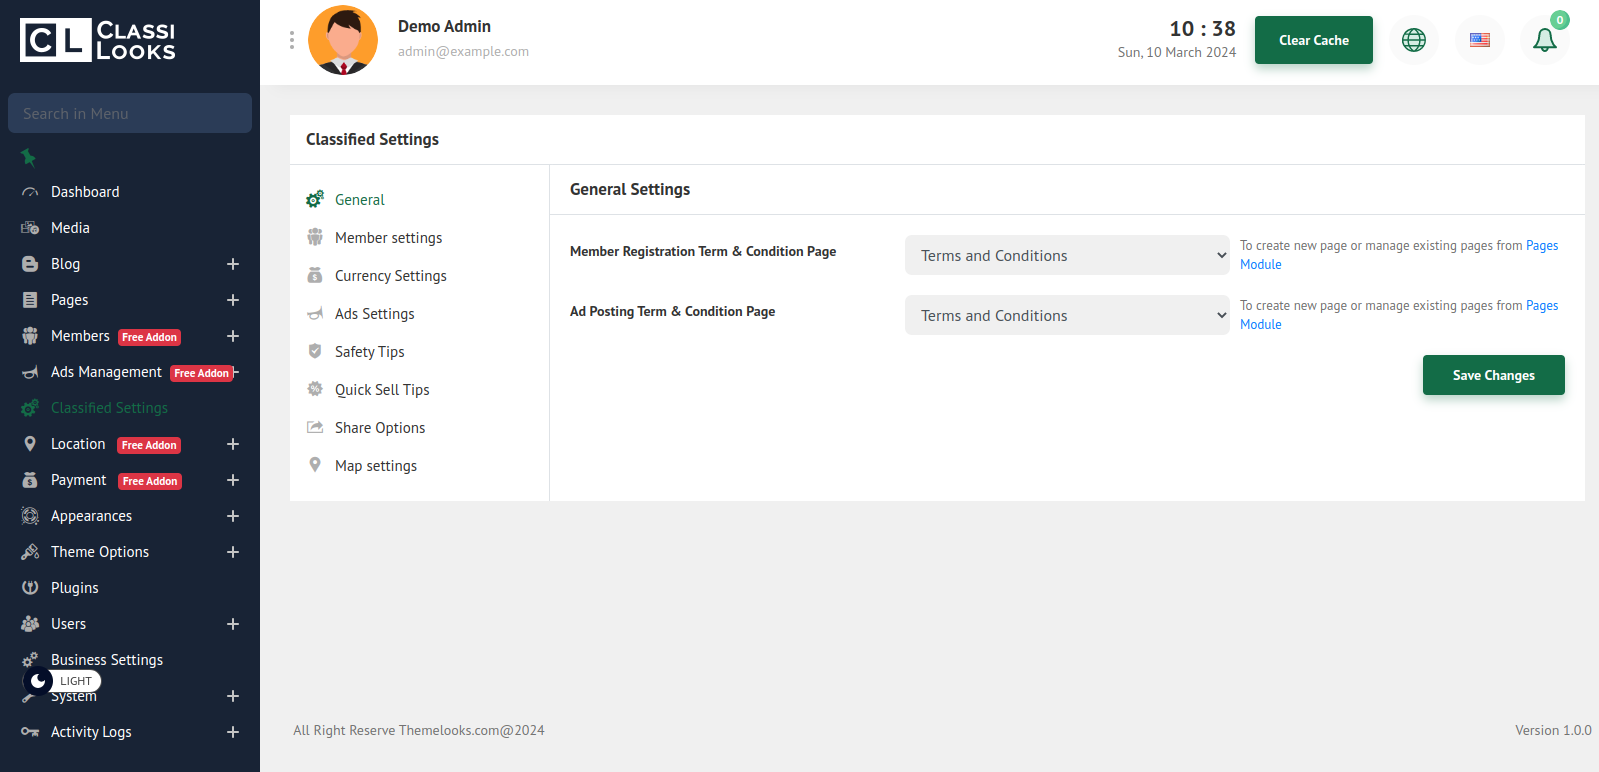Expand the Theme Options submenu
The image size is (1599, 772).
pyautogui.click(x=233, y=552)
